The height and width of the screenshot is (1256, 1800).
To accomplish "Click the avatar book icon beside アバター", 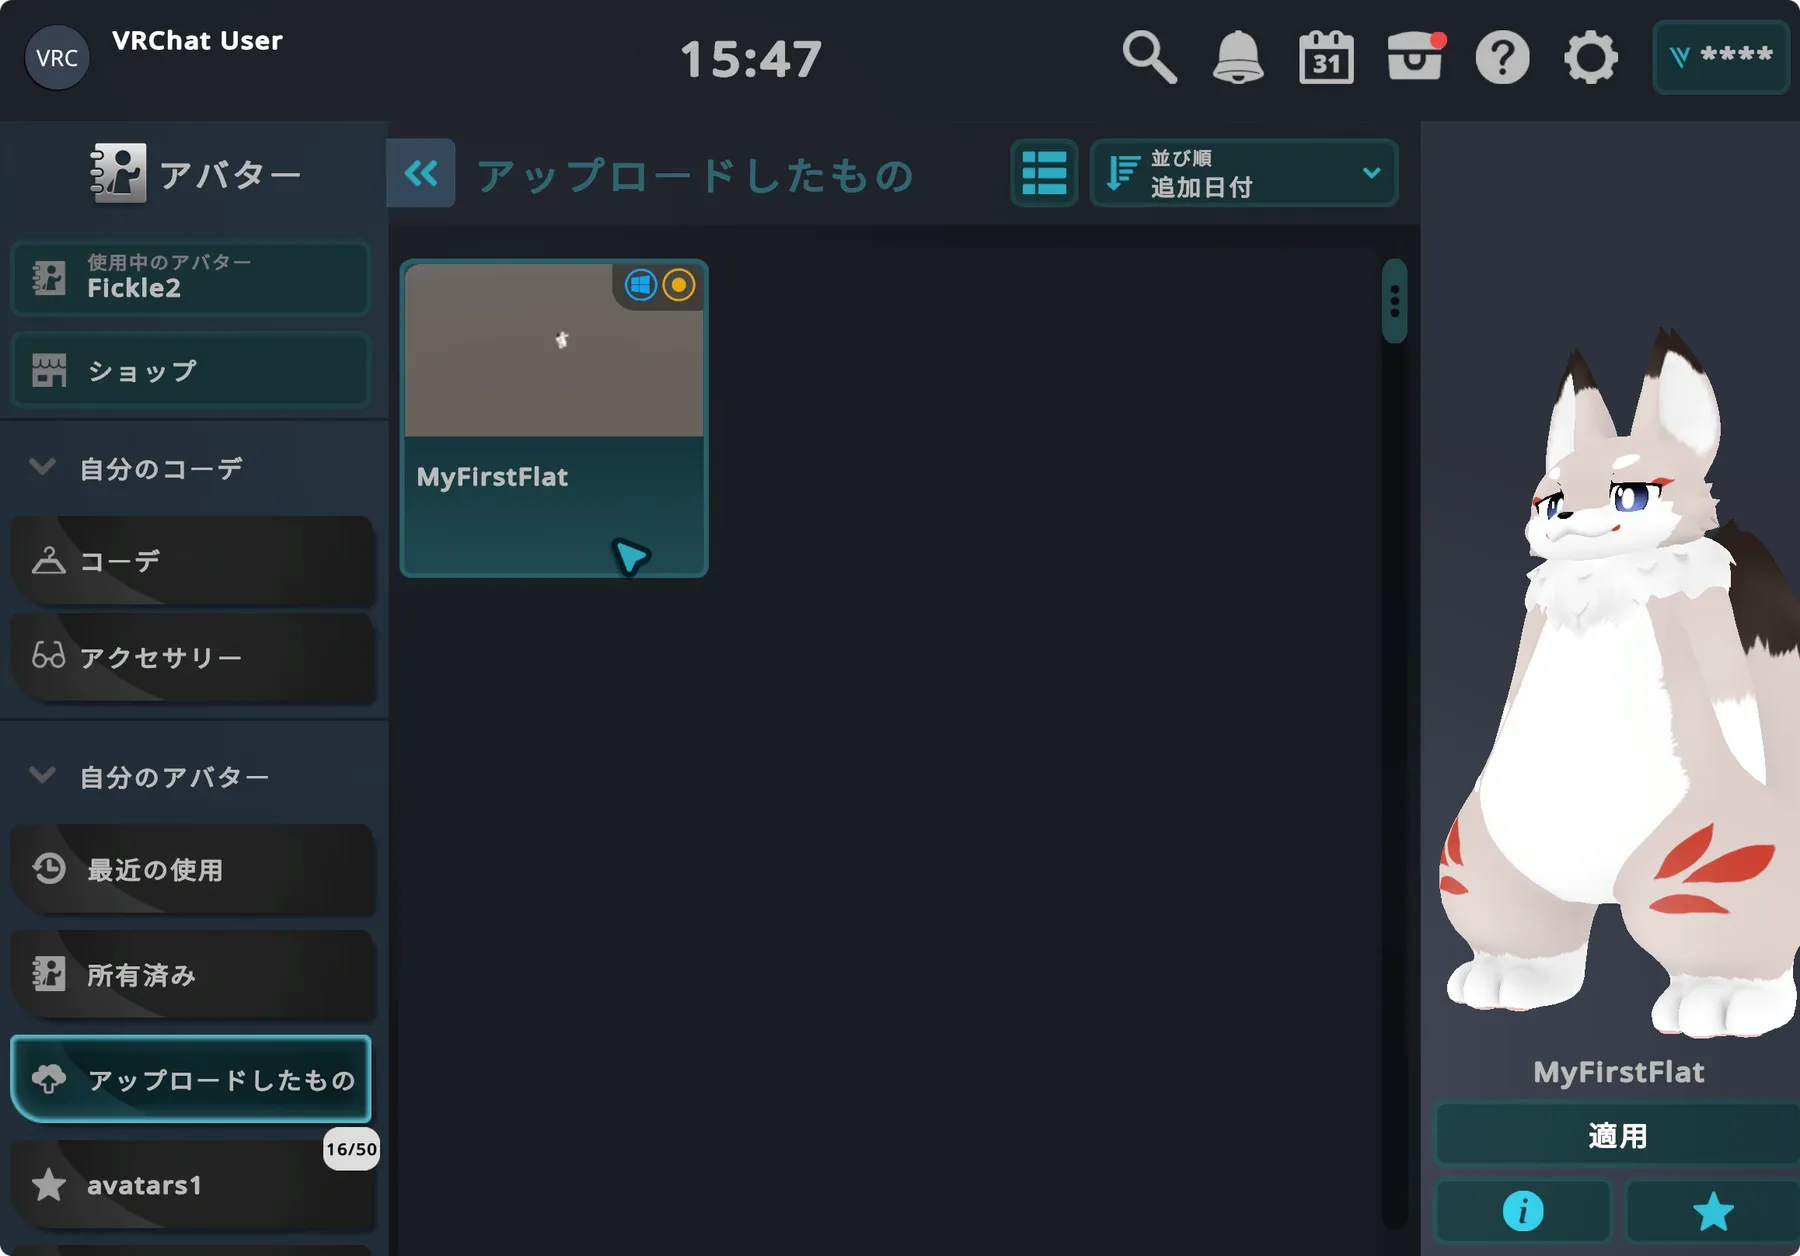I will (118, 173).
